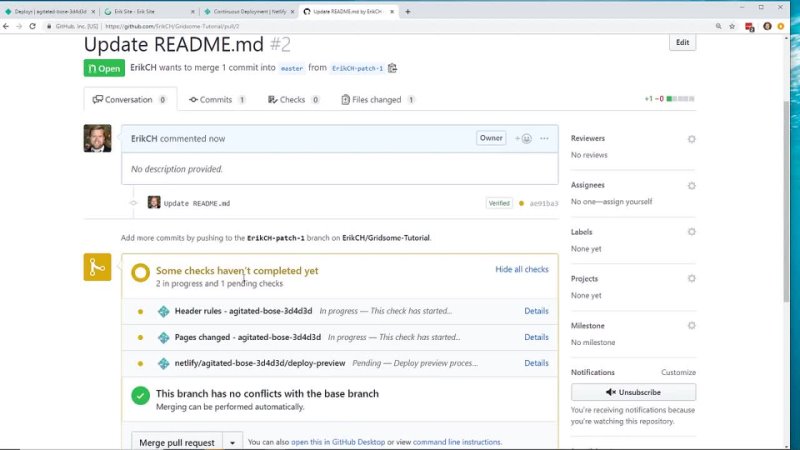
Task: Click the open this in GitHub Desktop link
Action: (338, 442)
